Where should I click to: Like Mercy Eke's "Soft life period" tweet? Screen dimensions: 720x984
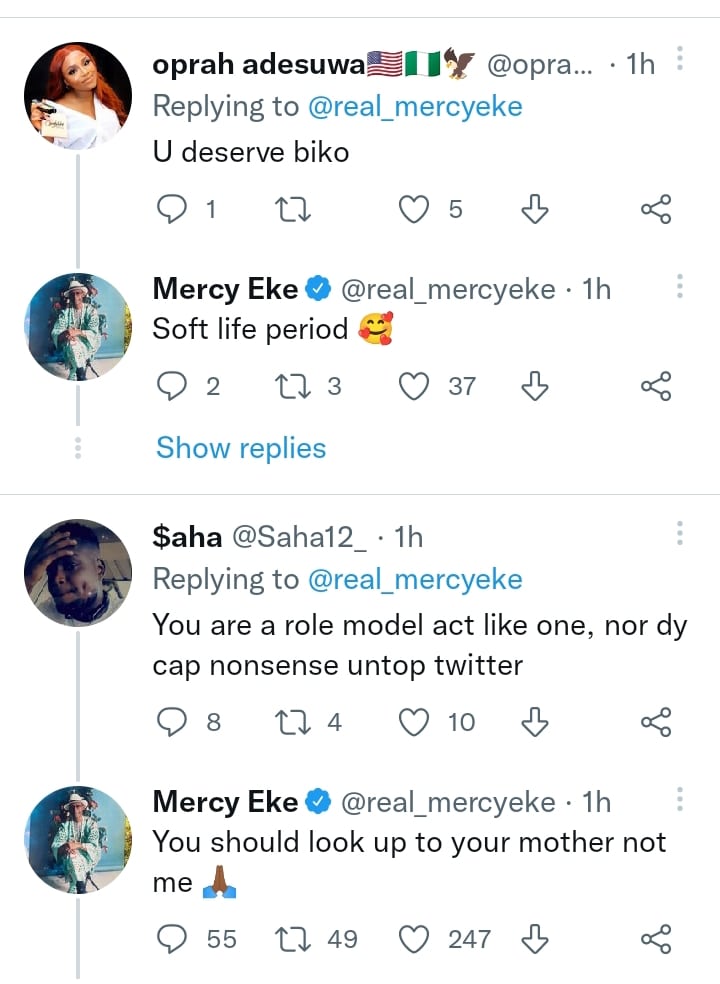414,386
